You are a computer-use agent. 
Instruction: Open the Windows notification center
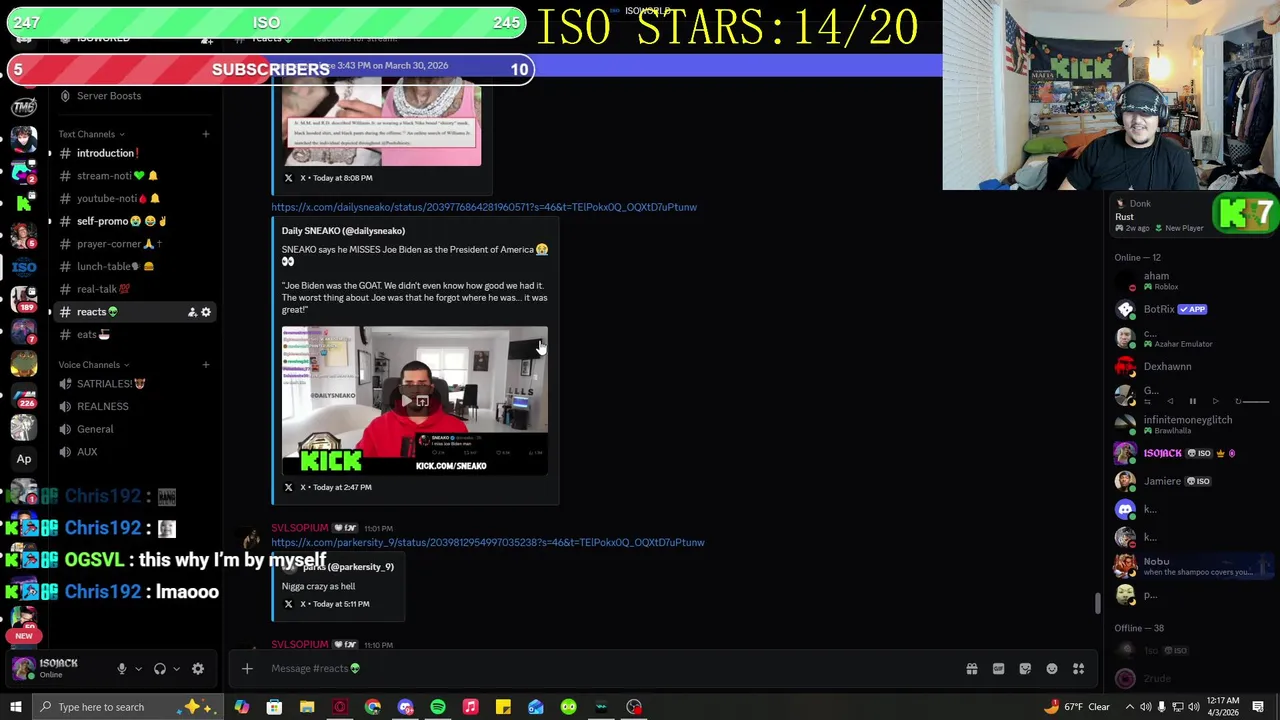[1258, 707]
